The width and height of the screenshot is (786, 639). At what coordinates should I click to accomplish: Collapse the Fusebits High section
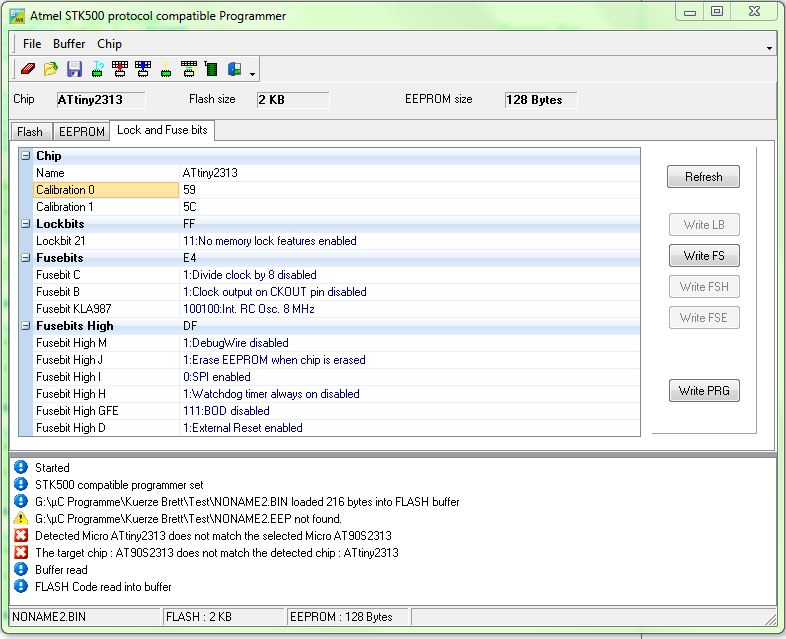(x=26, y=326)
